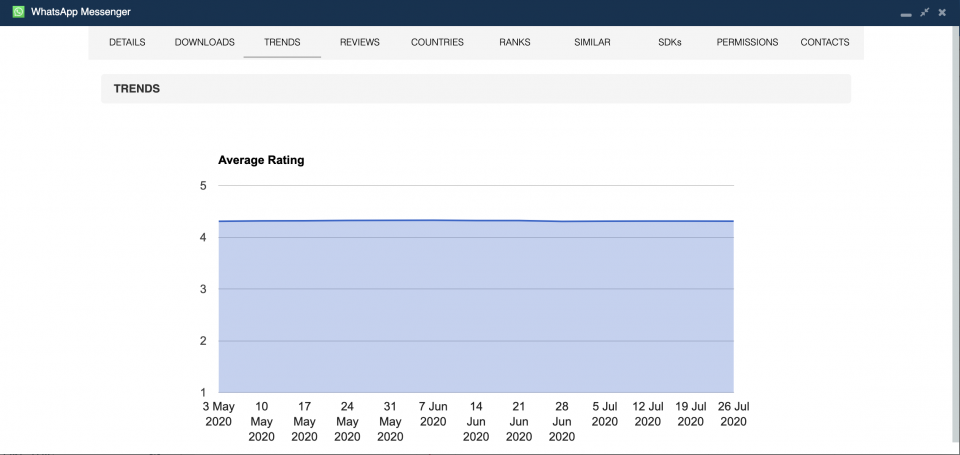Click the WhatsApp app icon in title bar
Screen dimensions: 960x455
point(18,12)
